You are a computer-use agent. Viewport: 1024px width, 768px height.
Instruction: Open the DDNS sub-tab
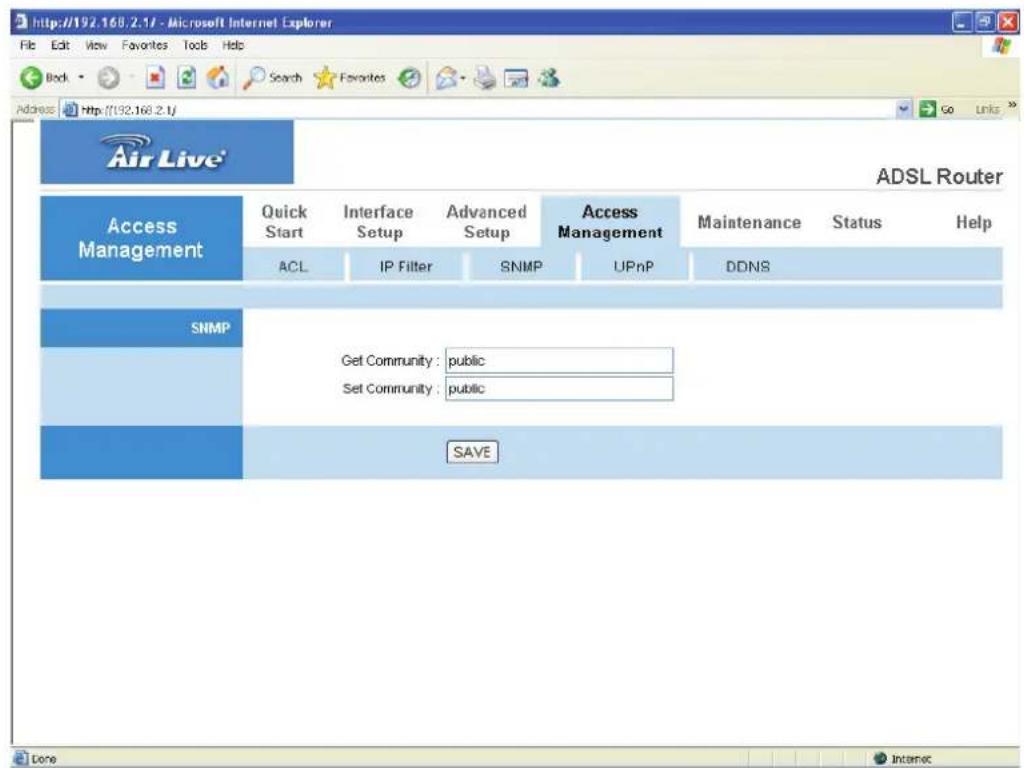pyautogui.click(x=748, y=266)
